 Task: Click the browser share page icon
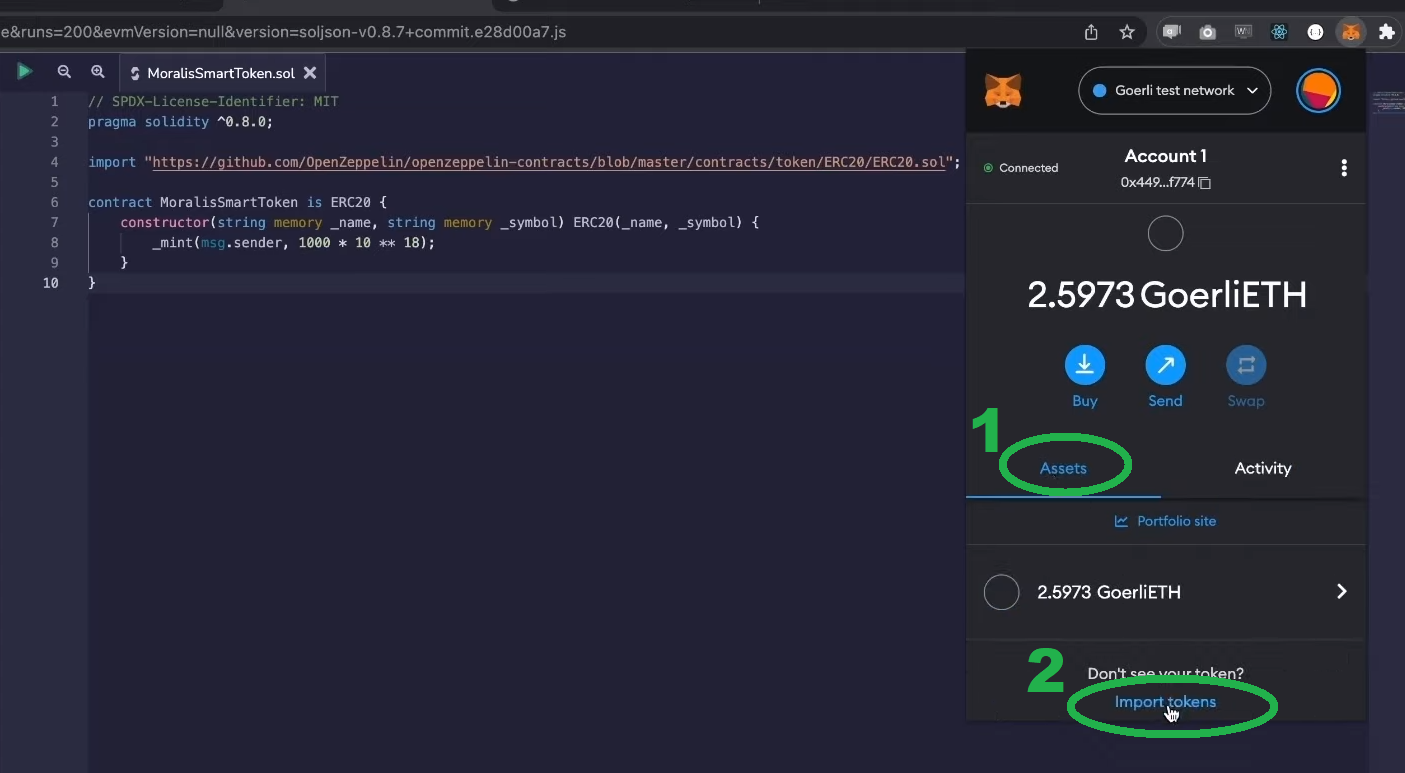pyautogui.click(x=1091, y=32)
